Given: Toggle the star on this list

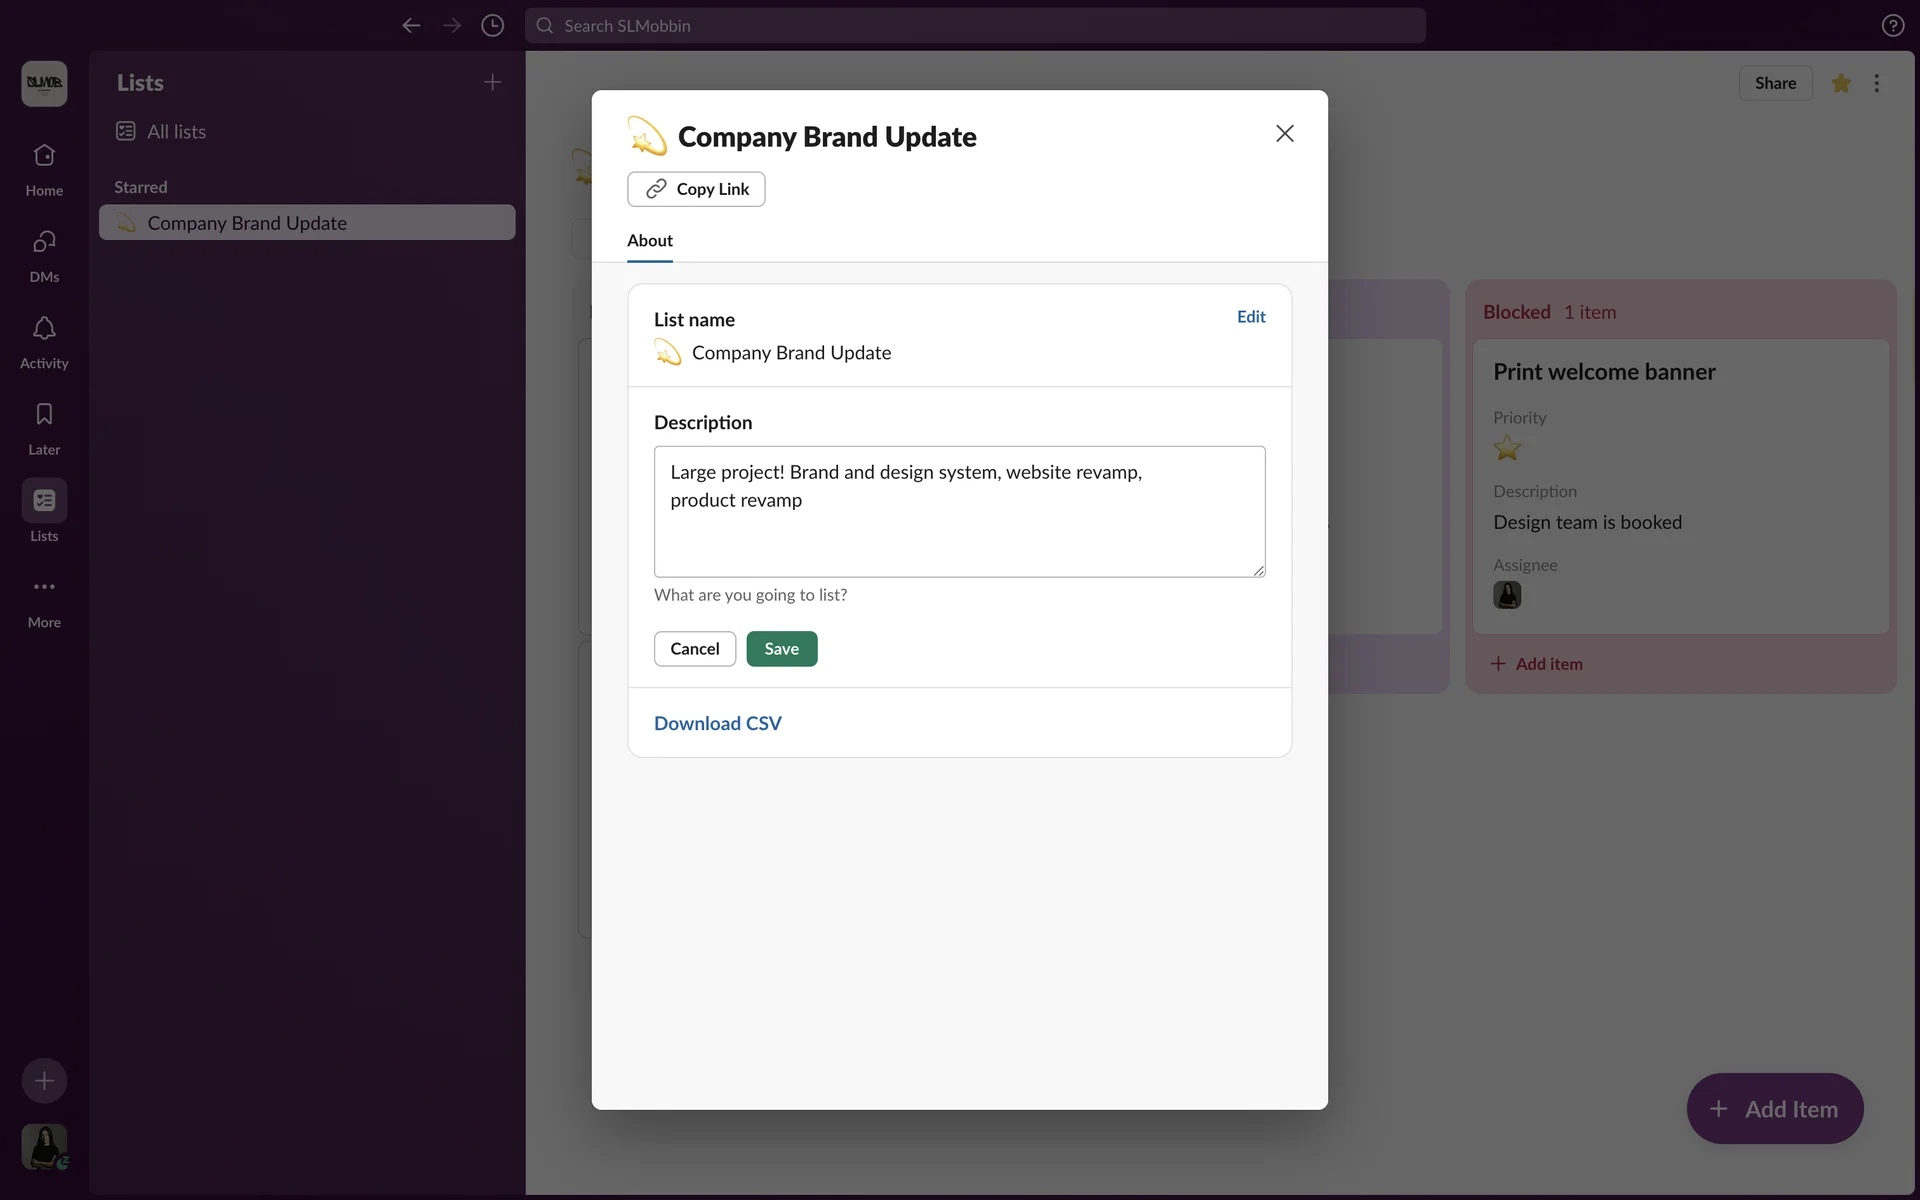Looking at the screenshot, I should click(x=1841, y=84).
